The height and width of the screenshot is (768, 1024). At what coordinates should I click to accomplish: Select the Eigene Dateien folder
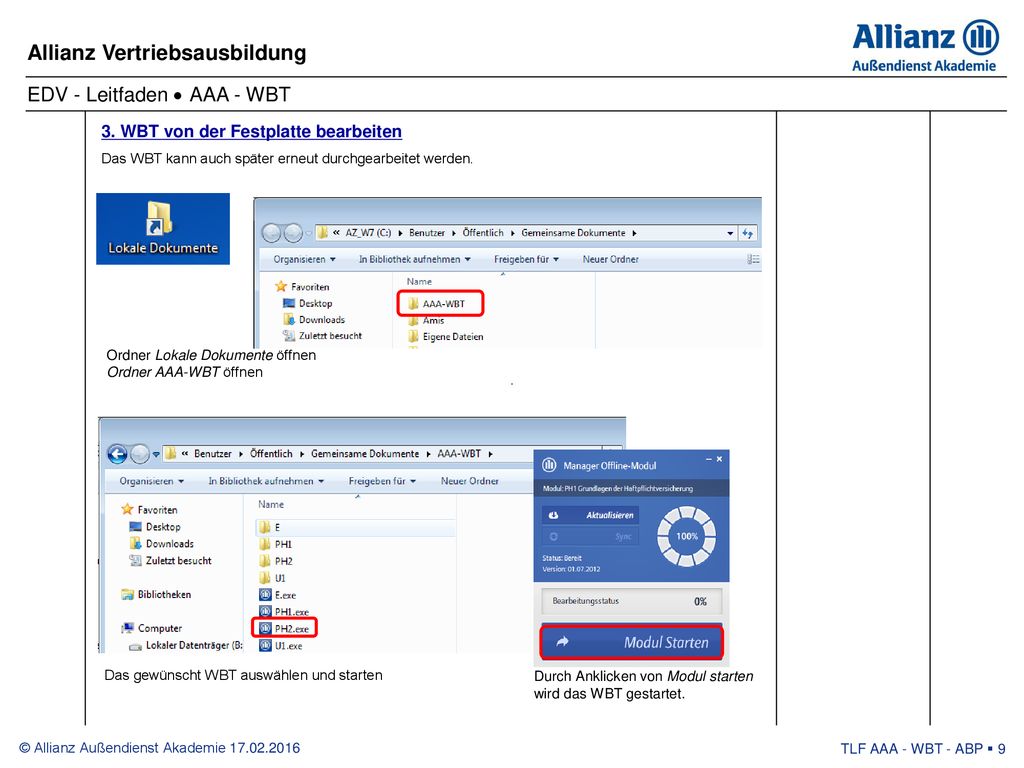[x=446, y=336]
